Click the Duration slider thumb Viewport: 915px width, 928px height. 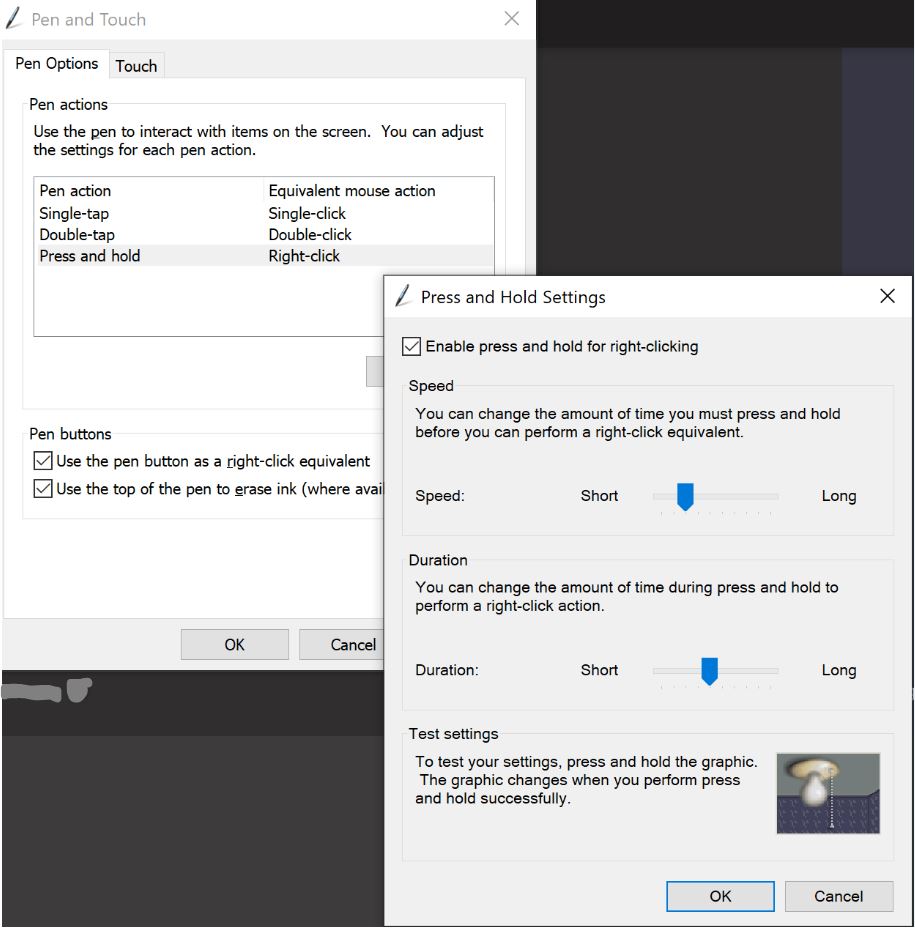pyautogui.click(x=709, y=671)
